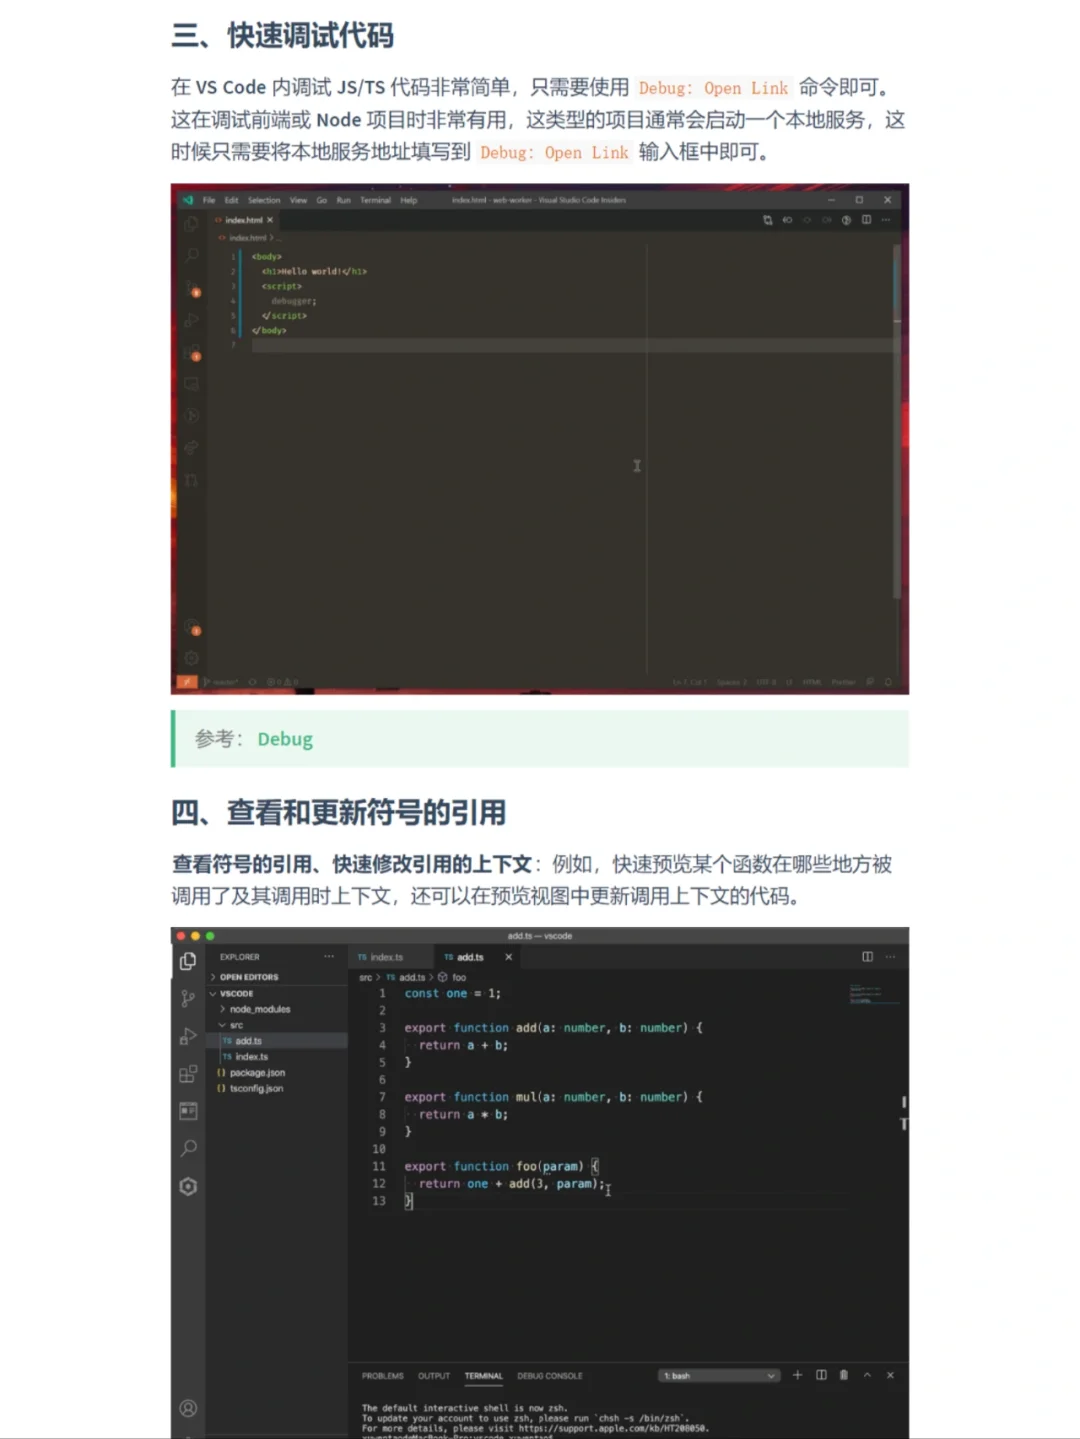The image size is (1080, 1439).
Task: Open the Terminal menu in the menu bar
Action: click(x=375, y=200)
